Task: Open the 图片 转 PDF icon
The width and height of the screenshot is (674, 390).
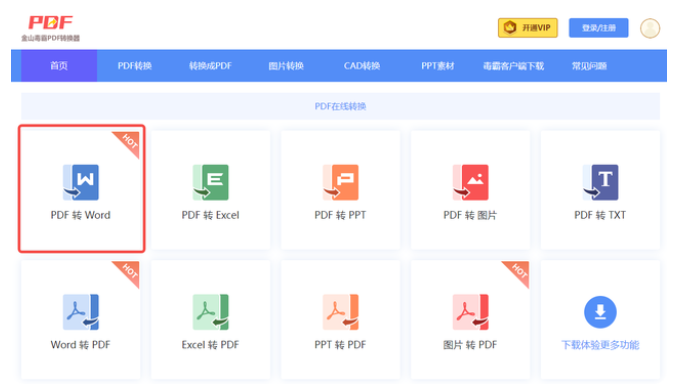Action: tap(470, 312)
